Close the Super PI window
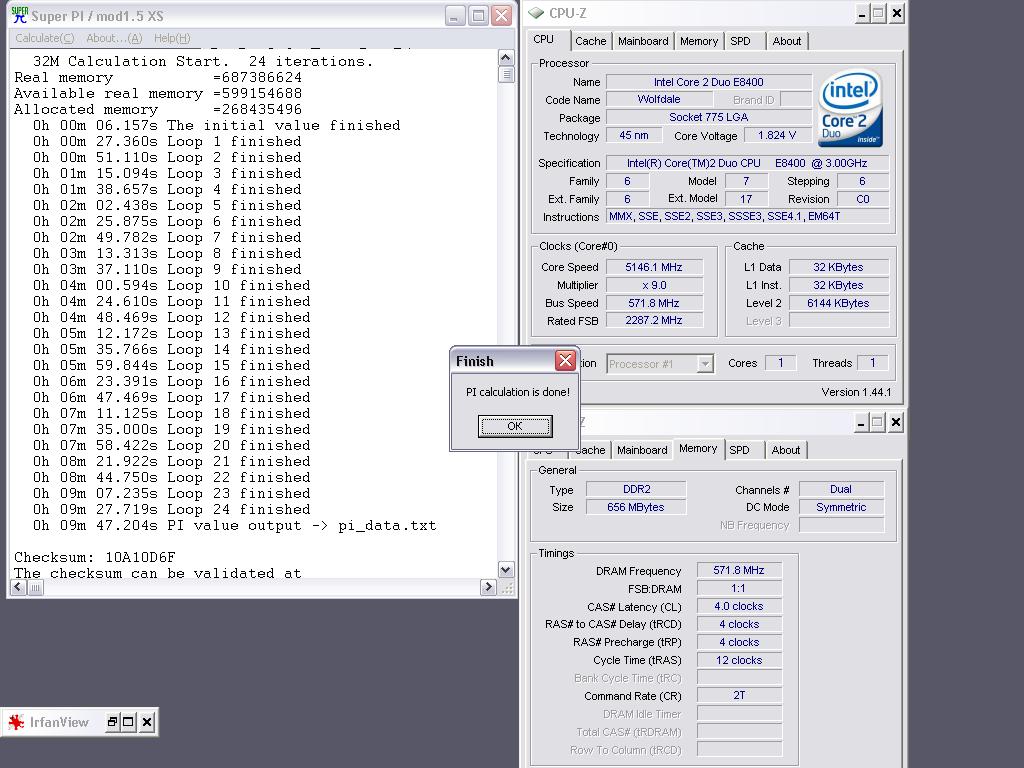Screen dimensions: 1024x768 502,16
